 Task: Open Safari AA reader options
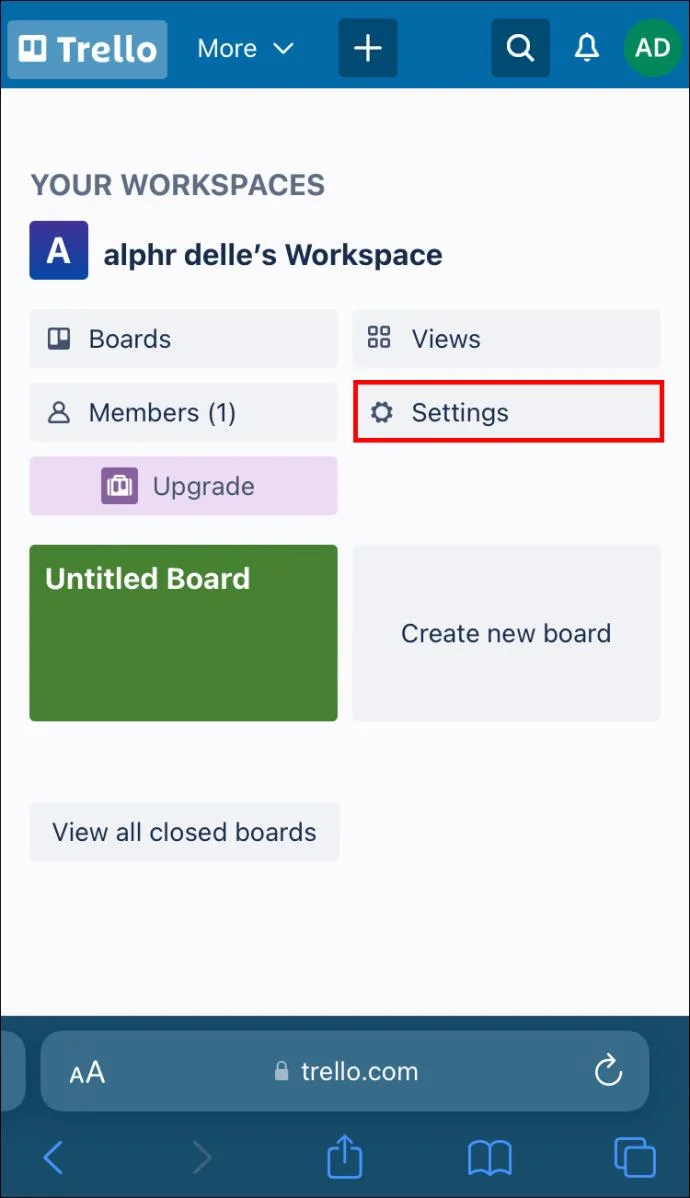(87, 1072)
